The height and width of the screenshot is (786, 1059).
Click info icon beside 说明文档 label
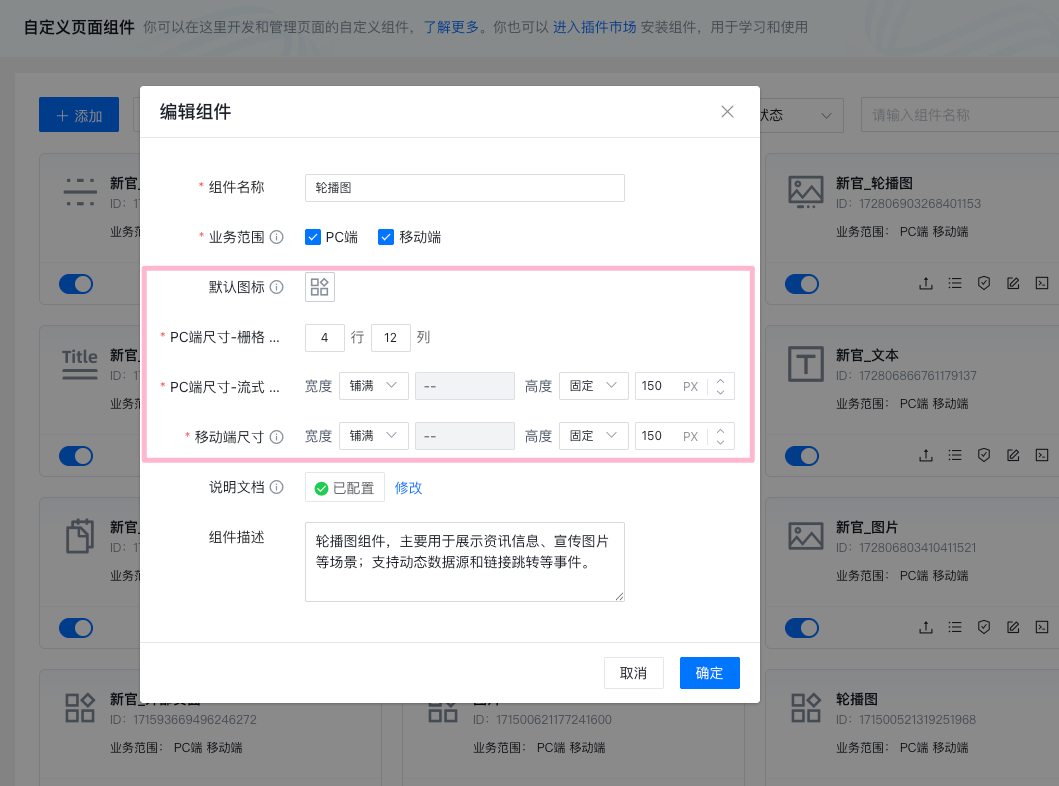click(x=277, y=487)
